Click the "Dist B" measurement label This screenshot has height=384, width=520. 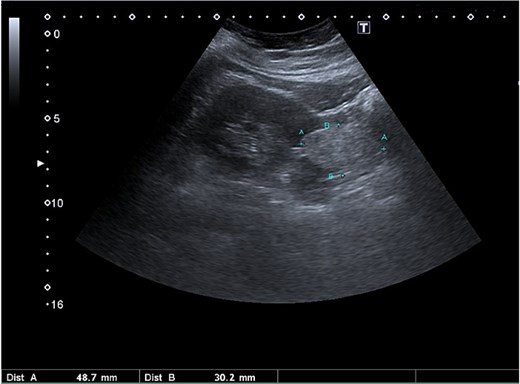point(160,378)
